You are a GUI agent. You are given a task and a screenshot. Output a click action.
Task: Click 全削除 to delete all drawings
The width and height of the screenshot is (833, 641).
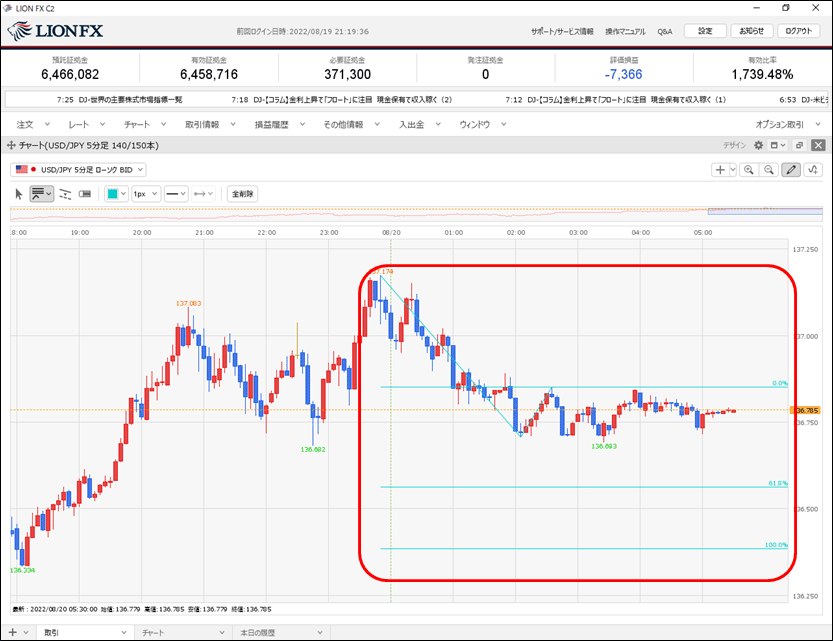(x=243, y=194)
